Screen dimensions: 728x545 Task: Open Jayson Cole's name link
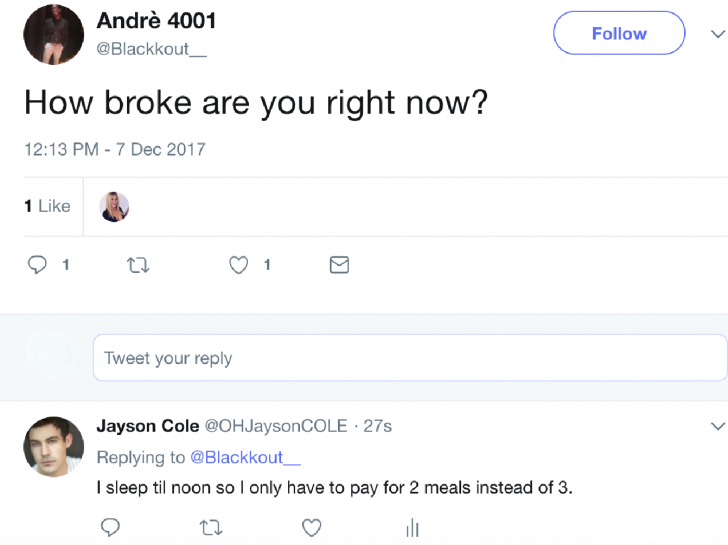[x=147, y=426]
